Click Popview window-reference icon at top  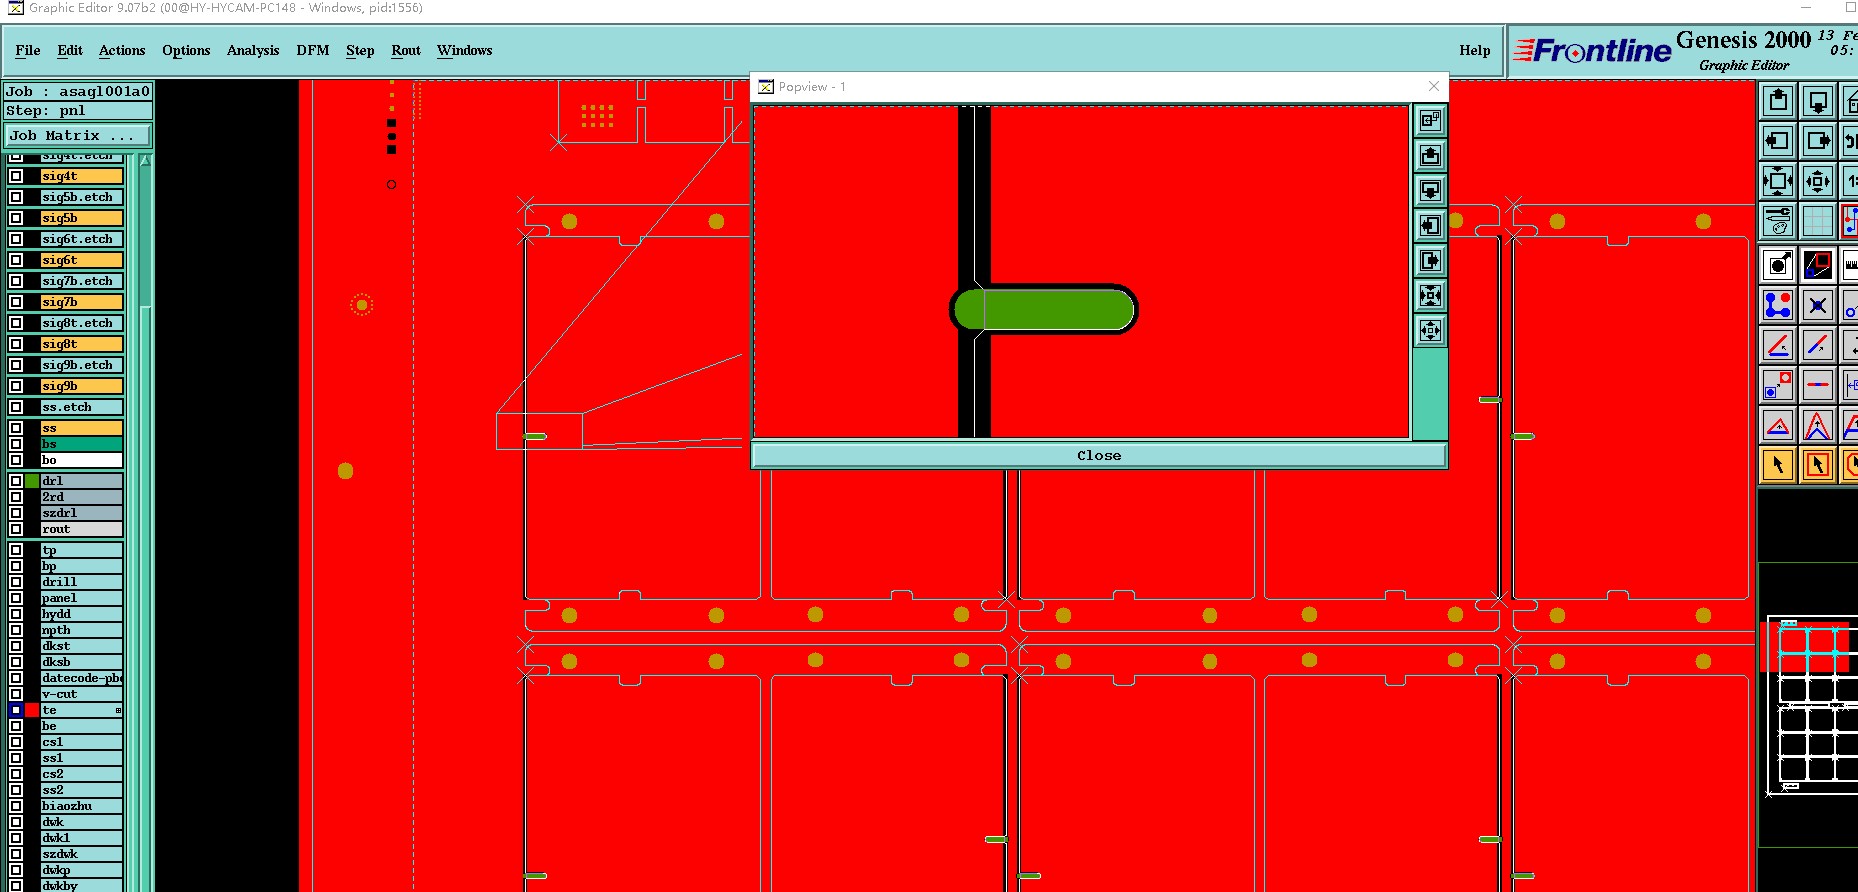coord(1431,121)
